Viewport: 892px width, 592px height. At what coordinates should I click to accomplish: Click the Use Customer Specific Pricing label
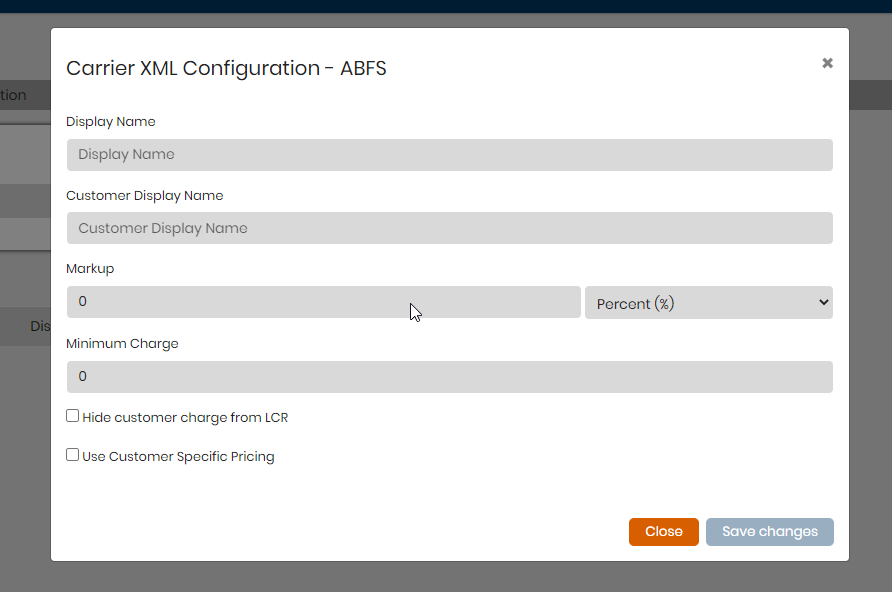tap(178, 457)
